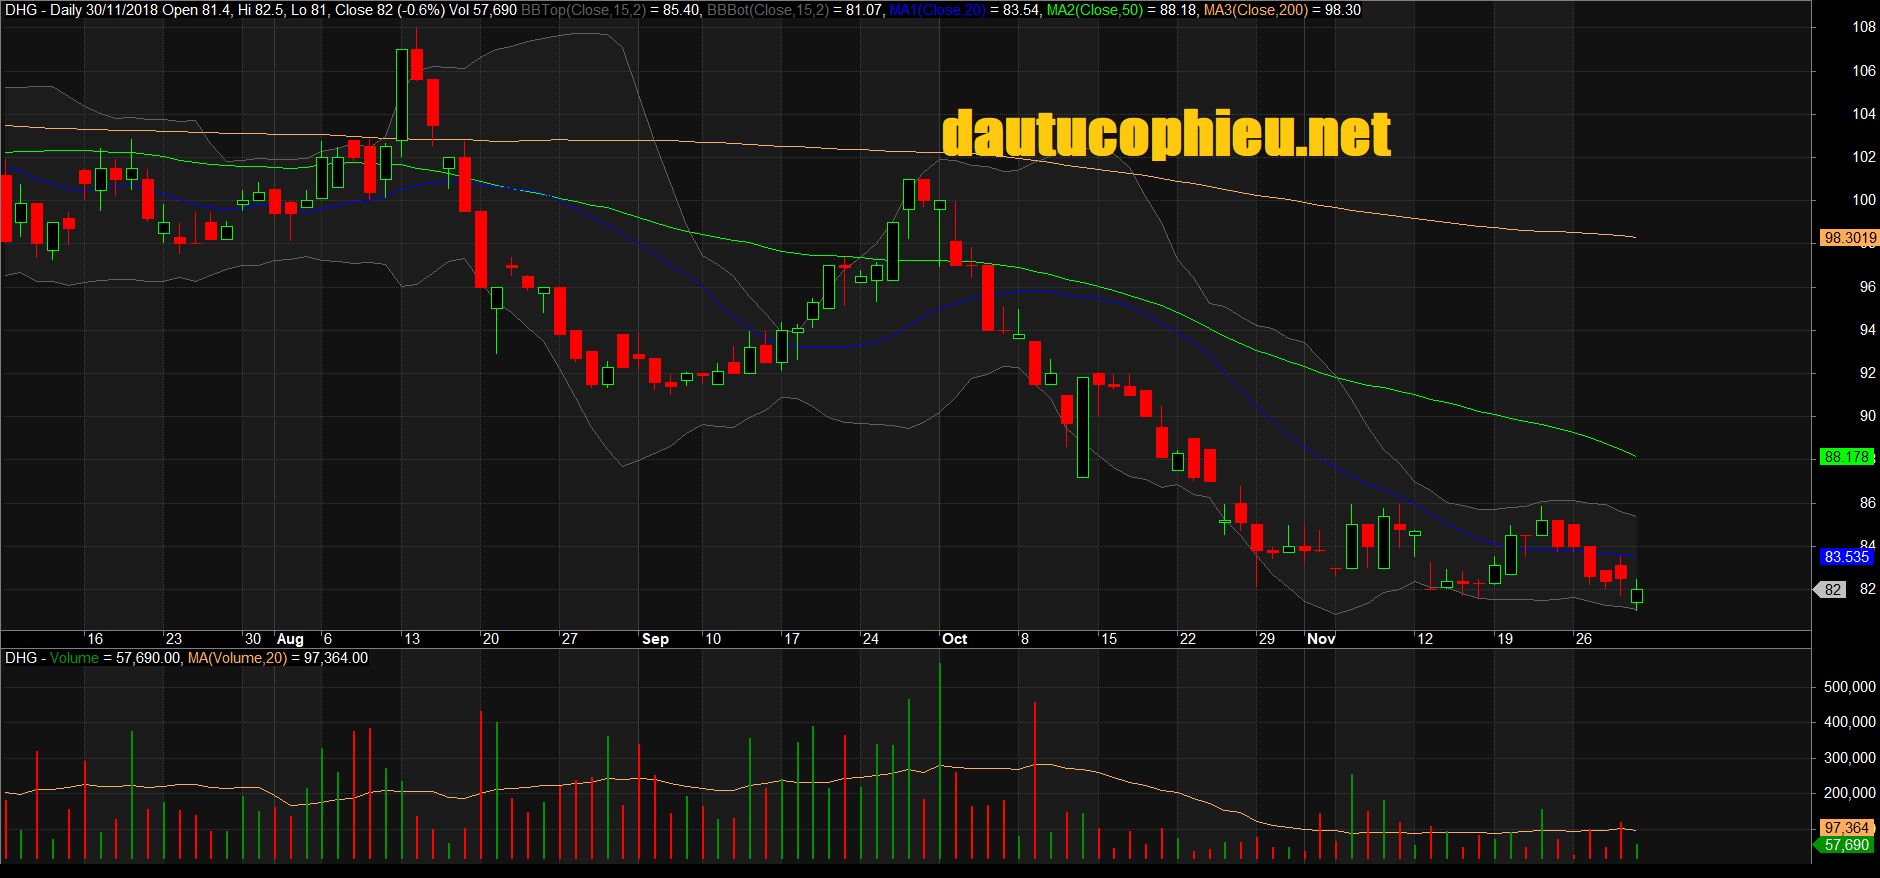Viewport: 1880px width, 878px height.
Task: Click the 500,000 level on the volume axis
Action: point(1849,687)
